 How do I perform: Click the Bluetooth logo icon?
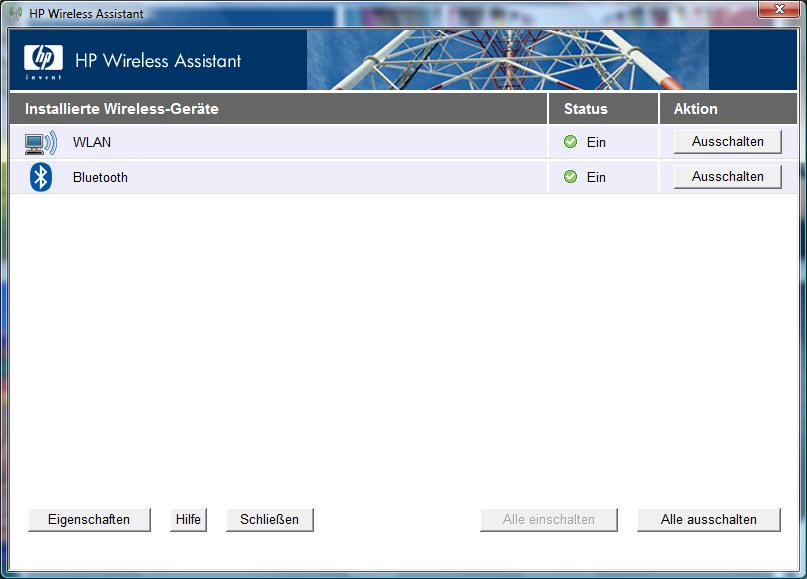coord(41,177)
